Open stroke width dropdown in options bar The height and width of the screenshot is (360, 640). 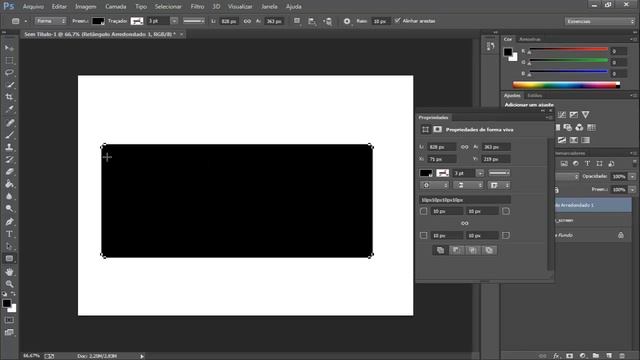click(x=174, y=21)
